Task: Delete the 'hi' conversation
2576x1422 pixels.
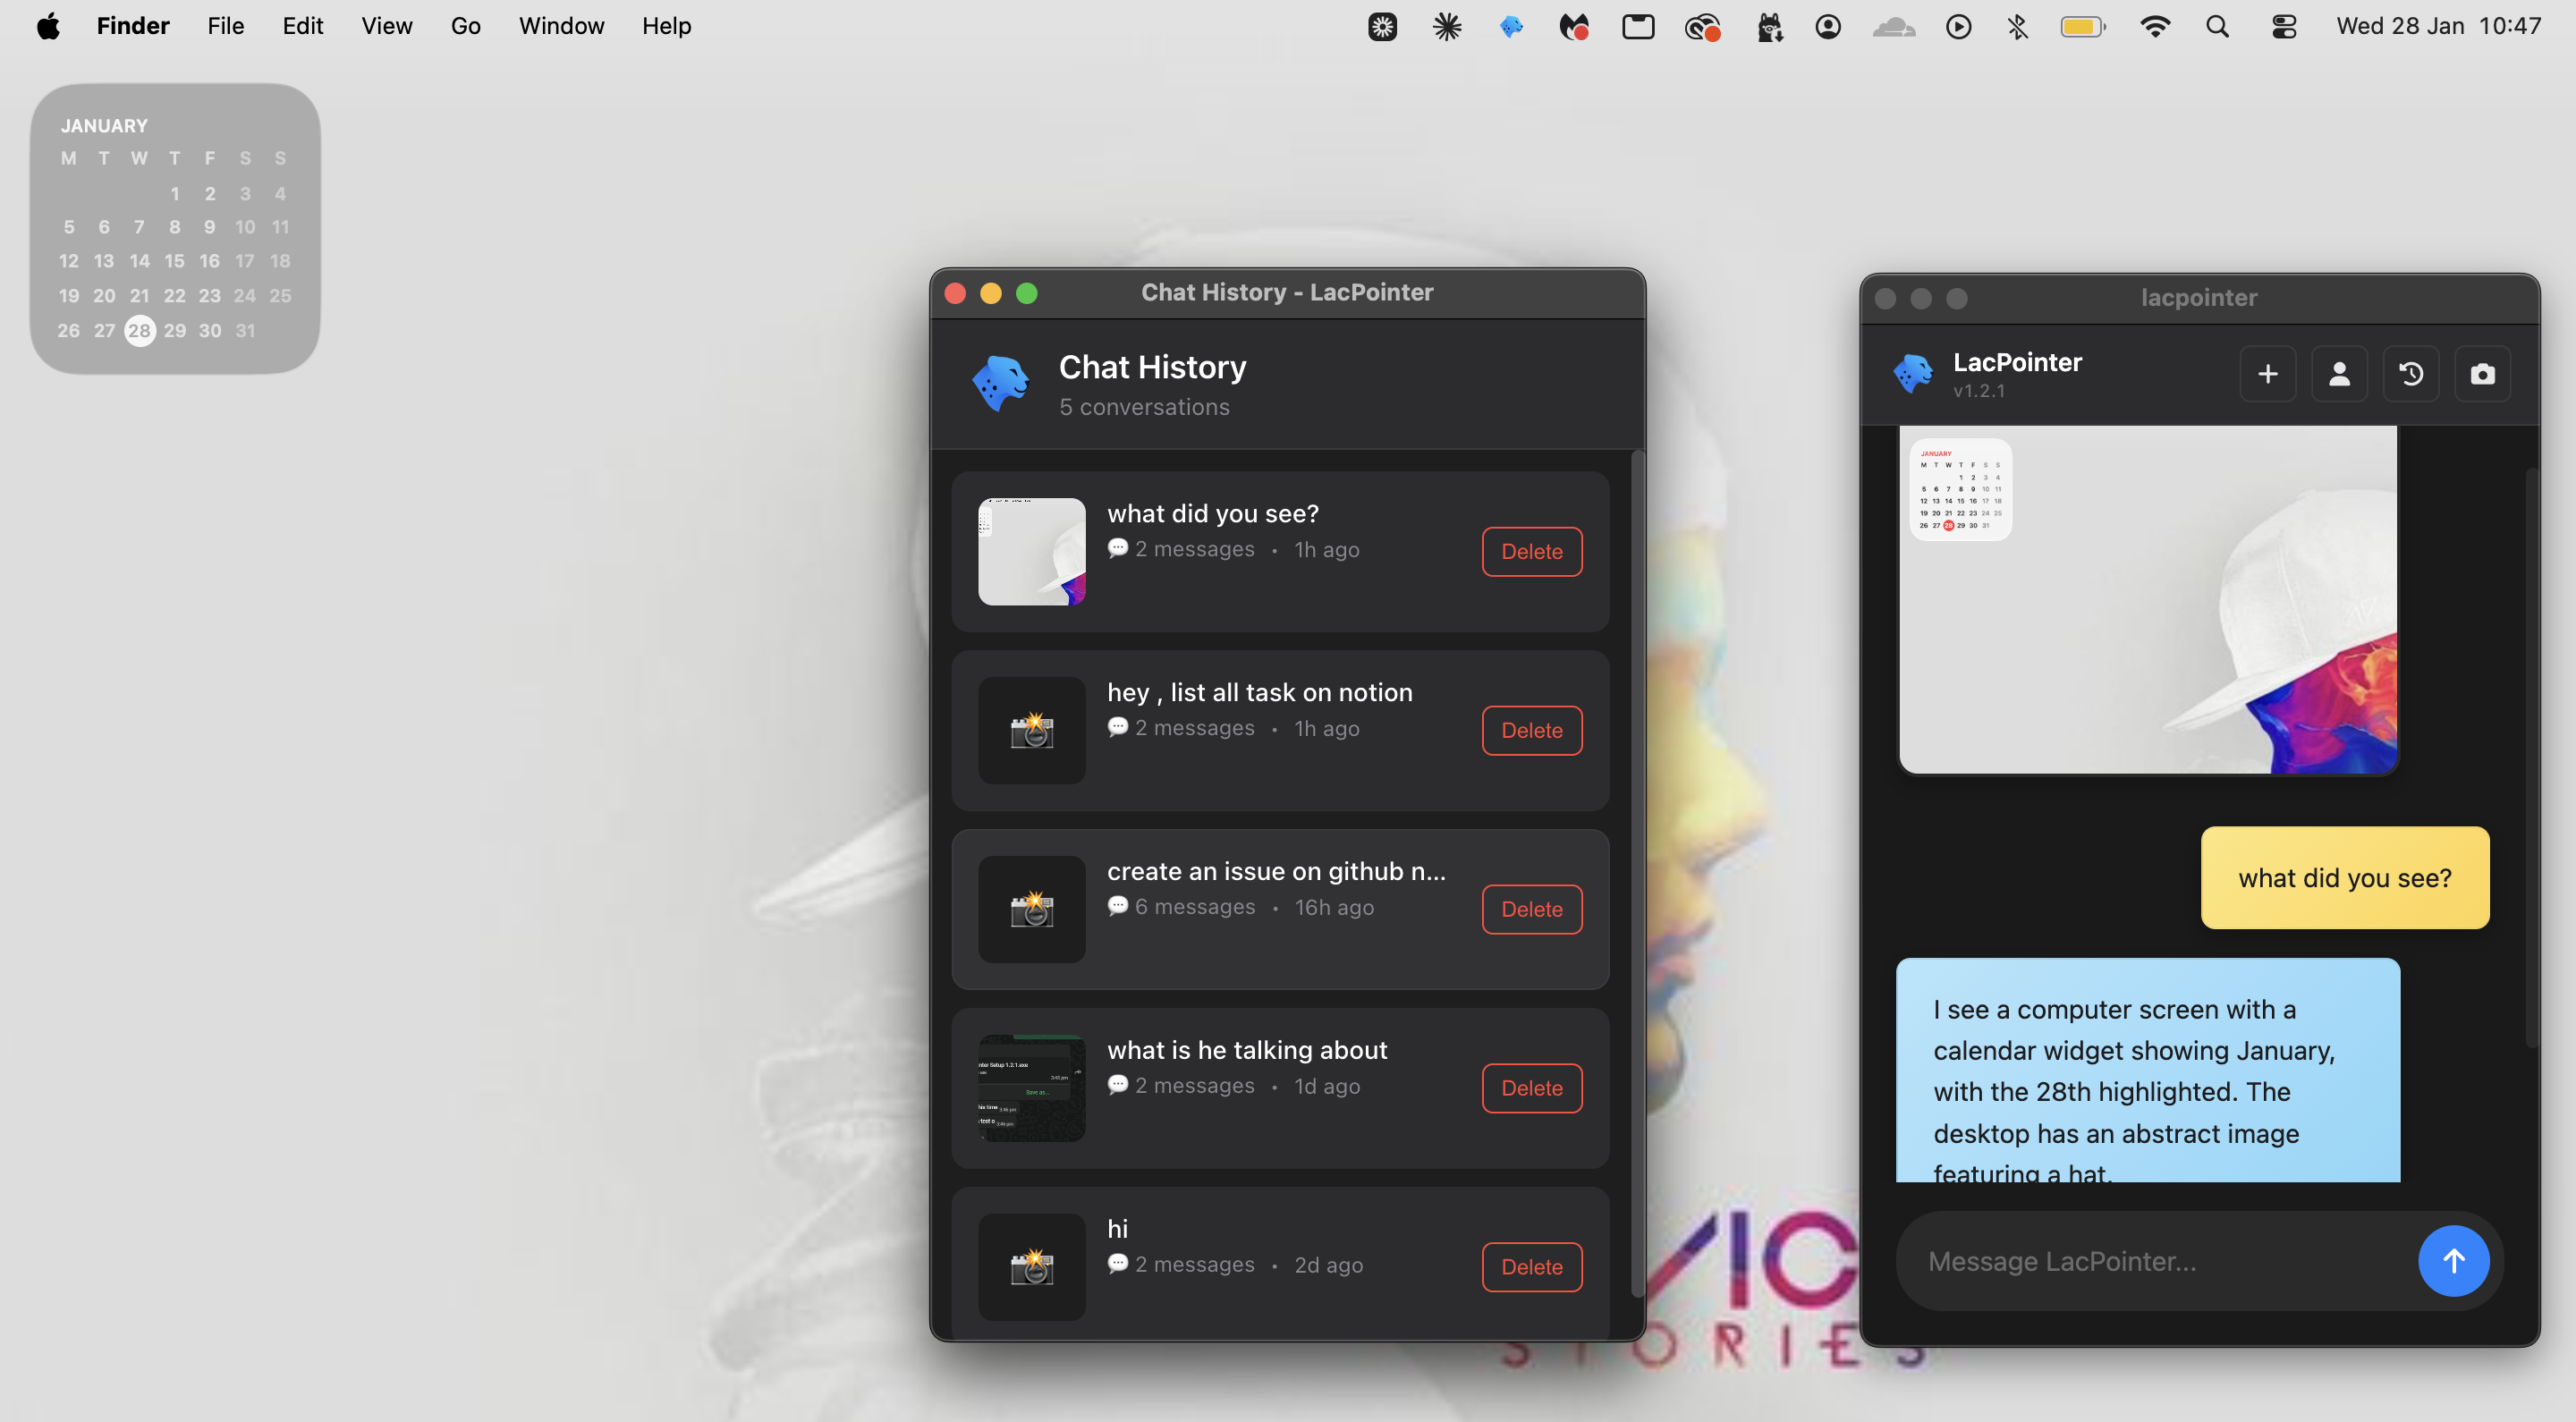Action: 1531,1266
